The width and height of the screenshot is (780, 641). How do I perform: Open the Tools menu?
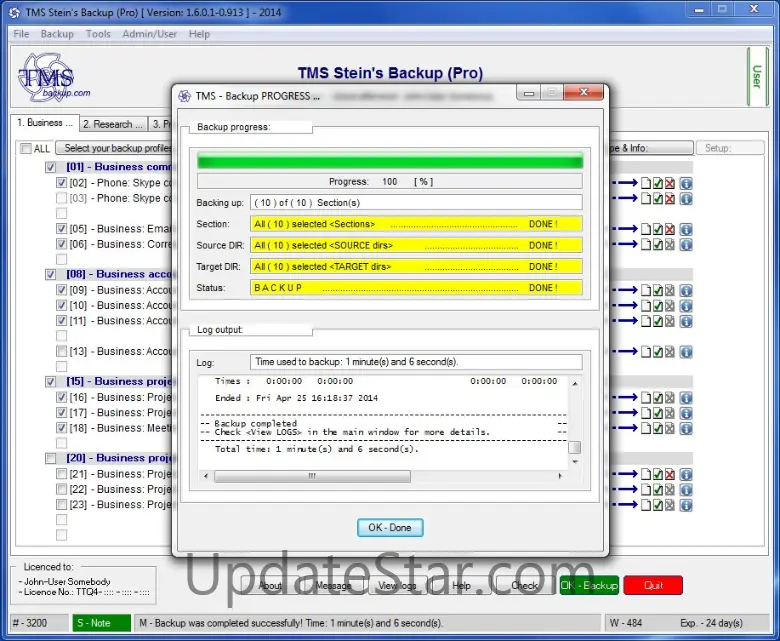tap(98, 34)
